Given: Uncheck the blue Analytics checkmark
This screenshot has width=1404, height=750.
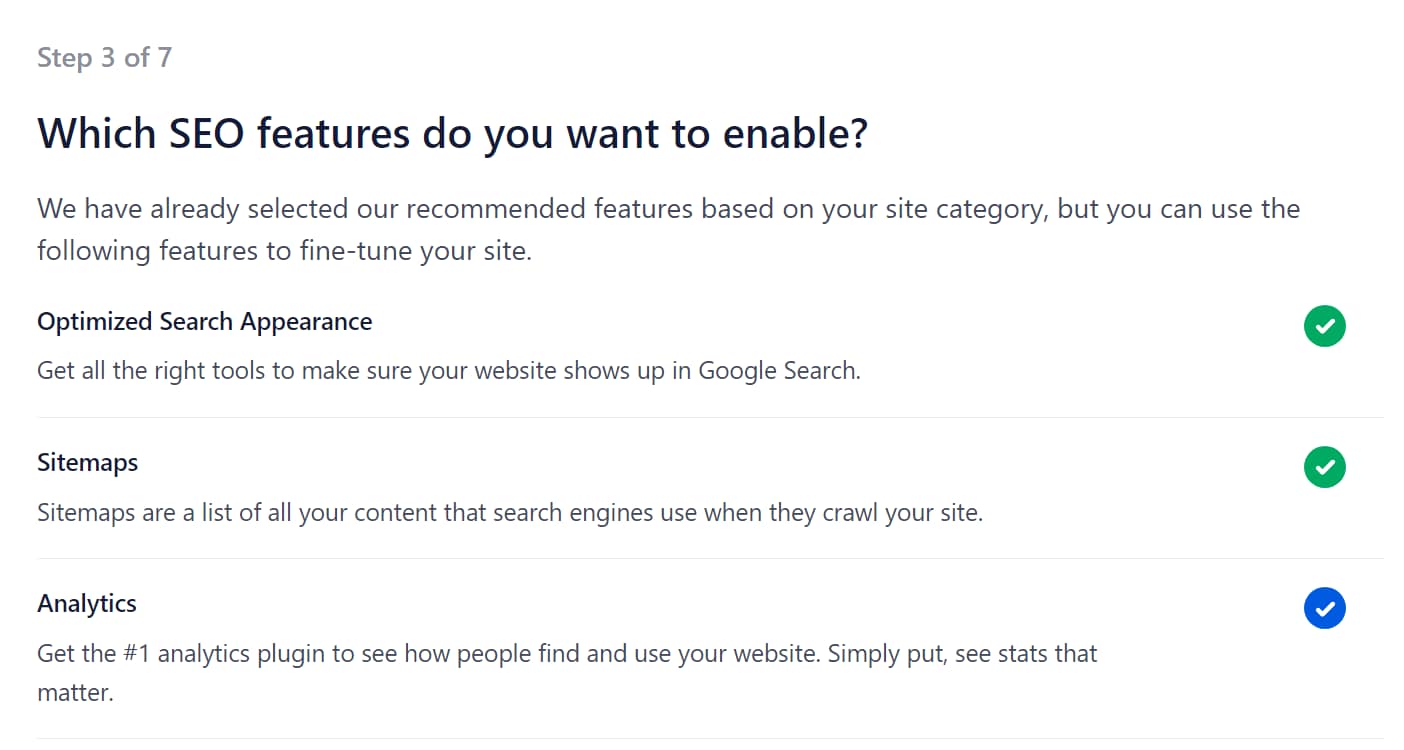Looking at the screenshot, I should pyautogui.click(x=1324, y=608).
